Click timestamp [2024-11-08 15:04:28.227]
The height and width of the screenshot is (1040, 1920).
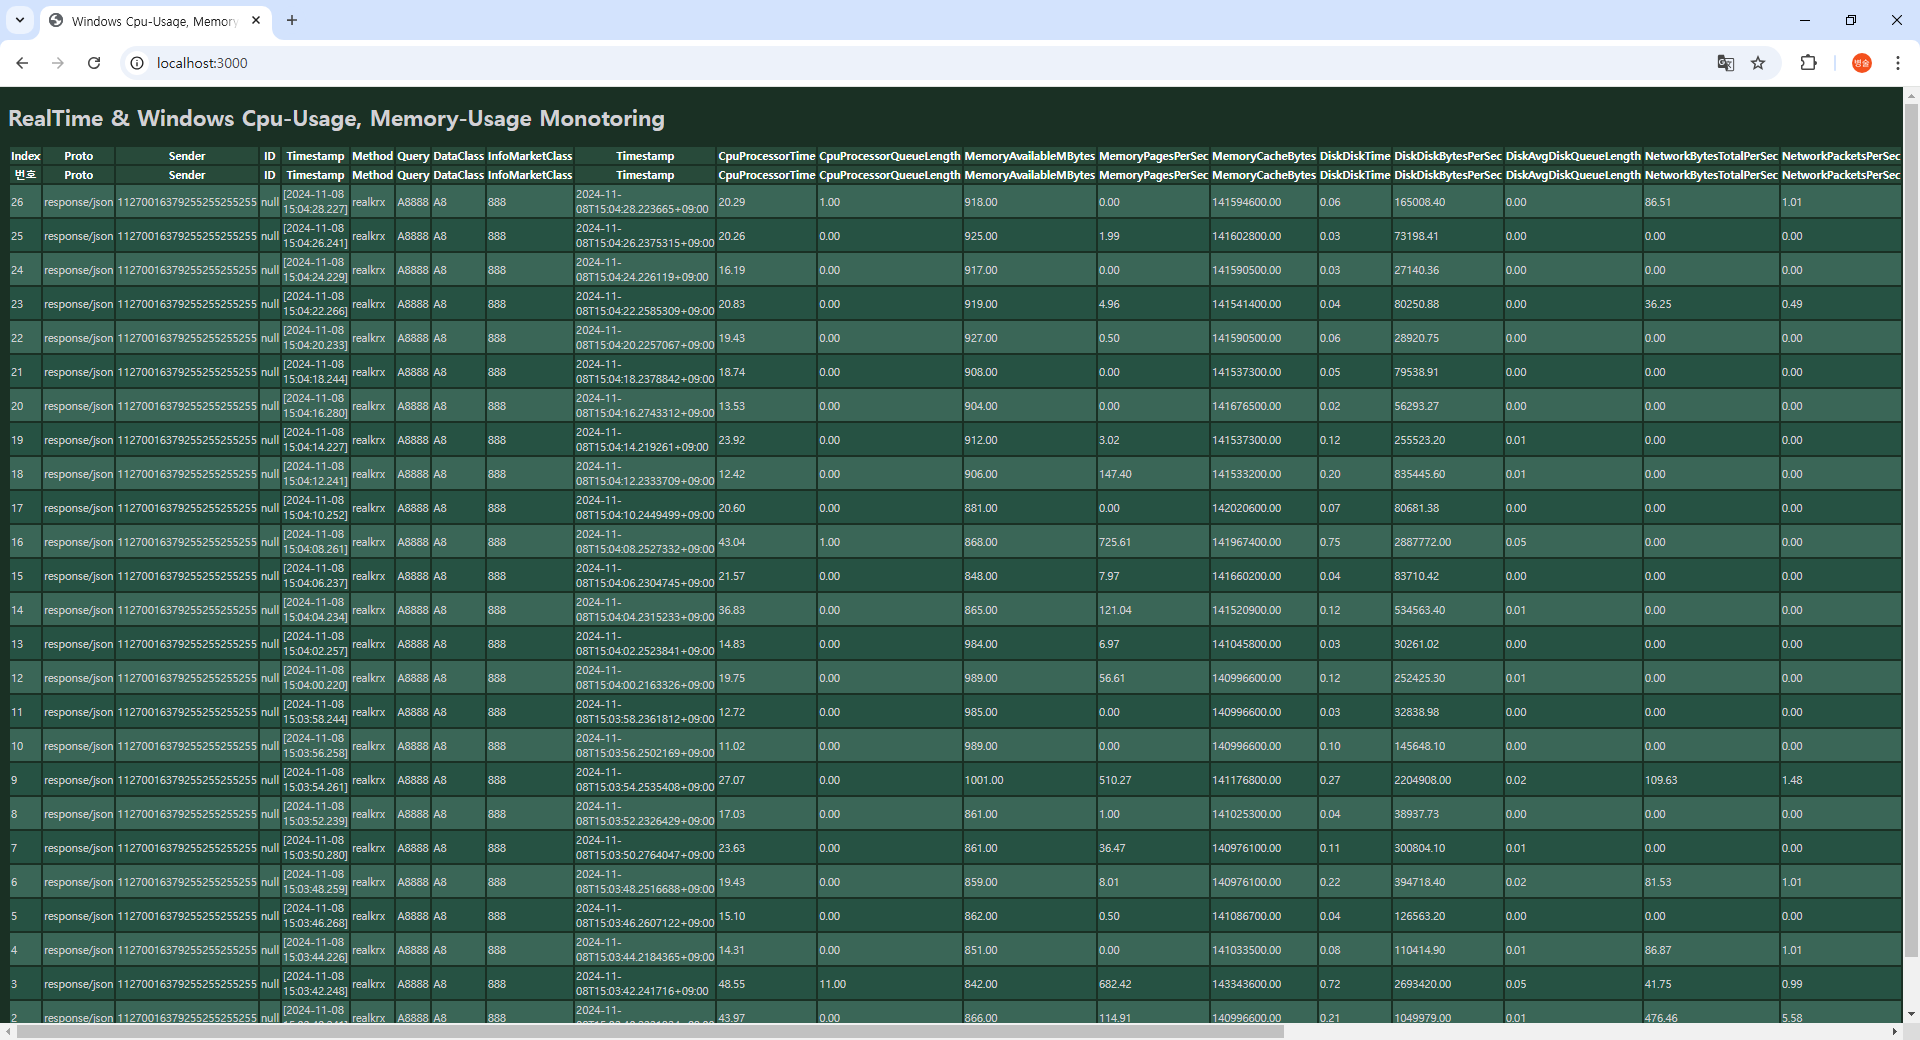pyautogui.click(x=315, y=202)
